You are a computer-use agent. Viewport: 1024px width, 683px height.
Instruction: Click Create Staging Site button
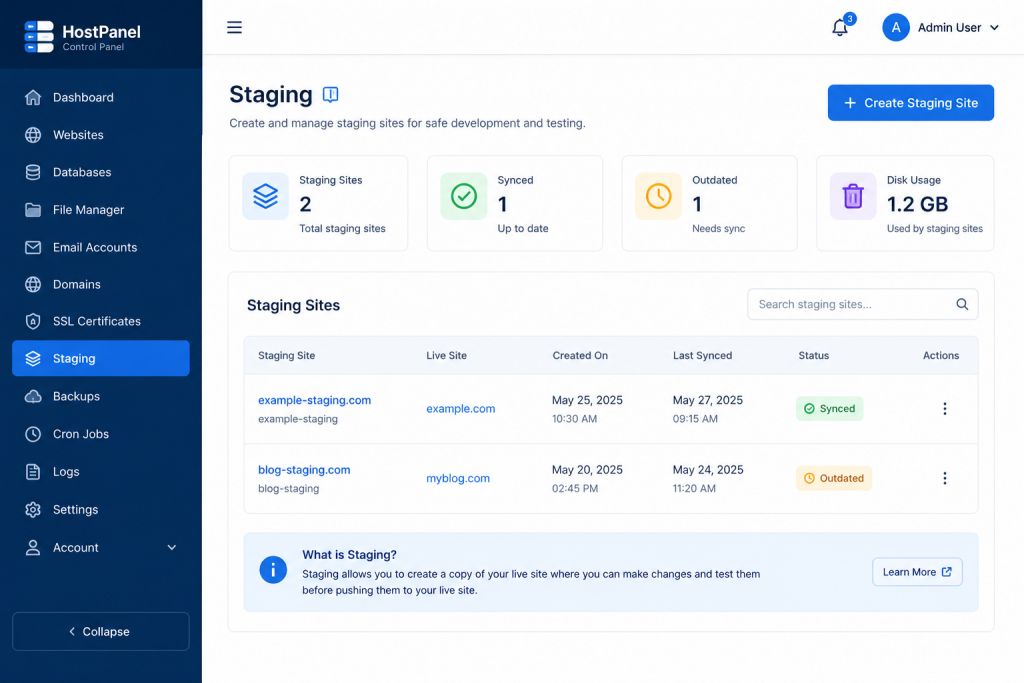pyautogui.click(x=910, y=103)
